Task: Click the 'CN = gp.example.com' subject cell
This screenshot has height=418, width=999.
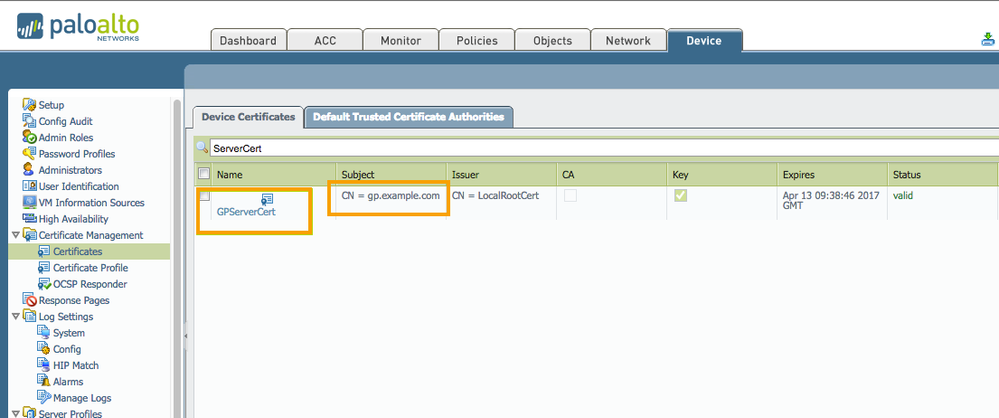Action: pyautogui.click(x=391, y=196)
